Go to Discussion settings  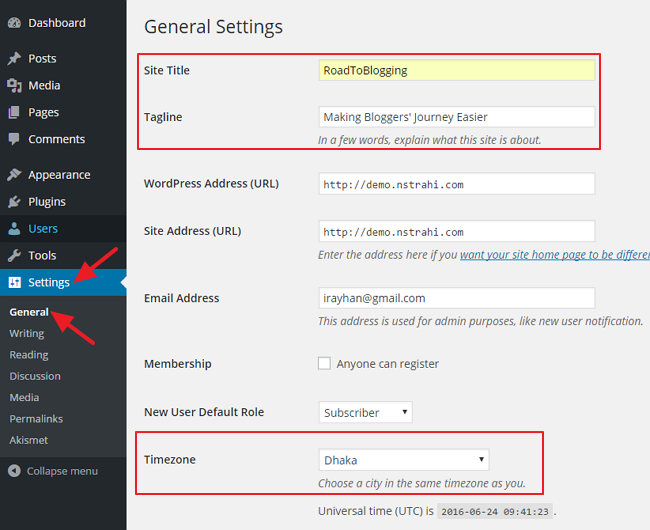click(x=35, y=376)
